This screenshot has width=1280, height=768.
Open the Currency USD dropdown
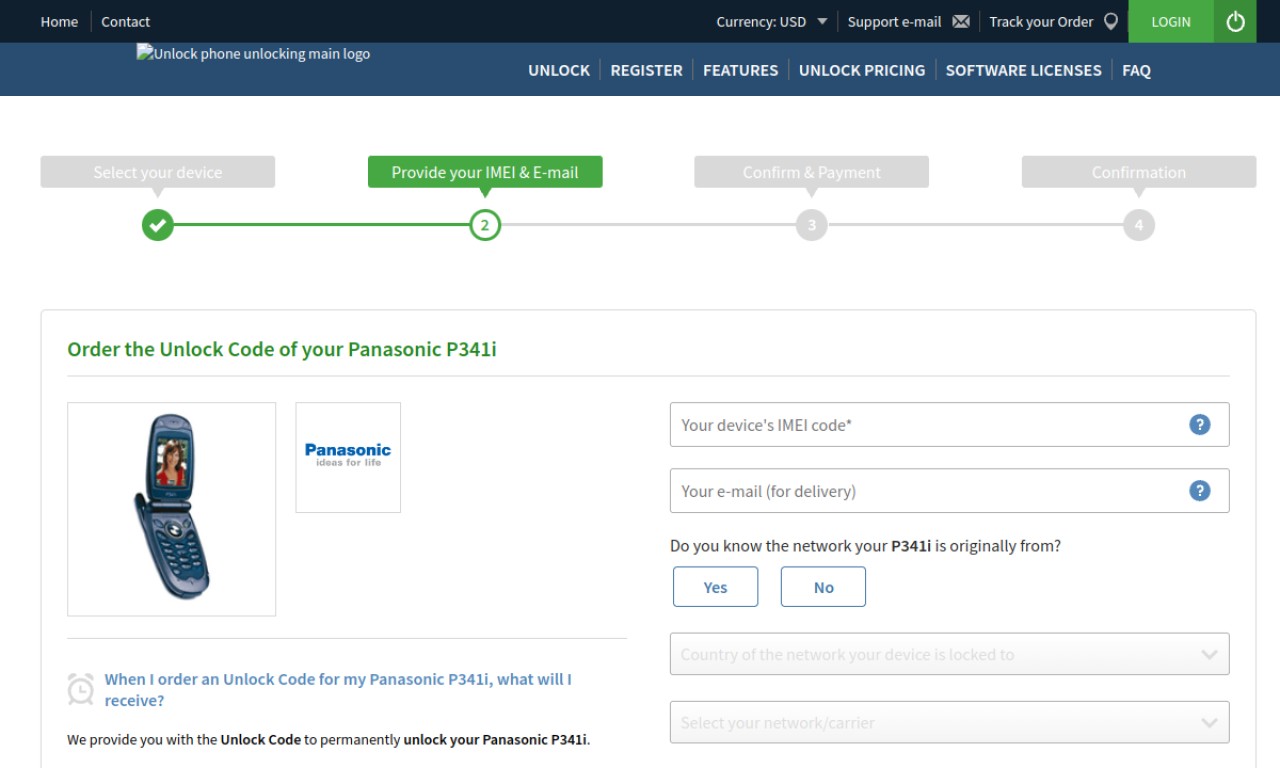pos(771,22)
